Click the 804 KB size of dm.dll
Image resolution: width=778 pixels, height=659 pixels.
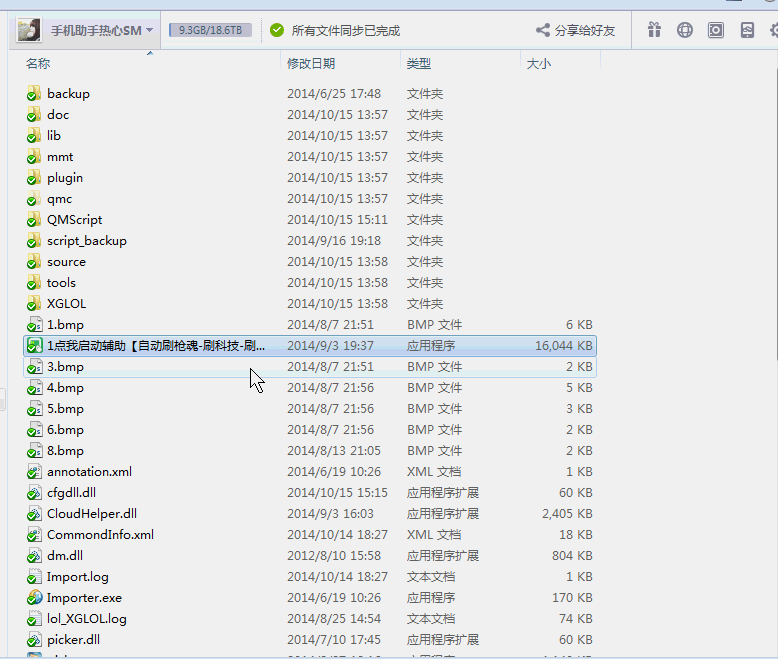pyautogui.click(x=572, y=555)
